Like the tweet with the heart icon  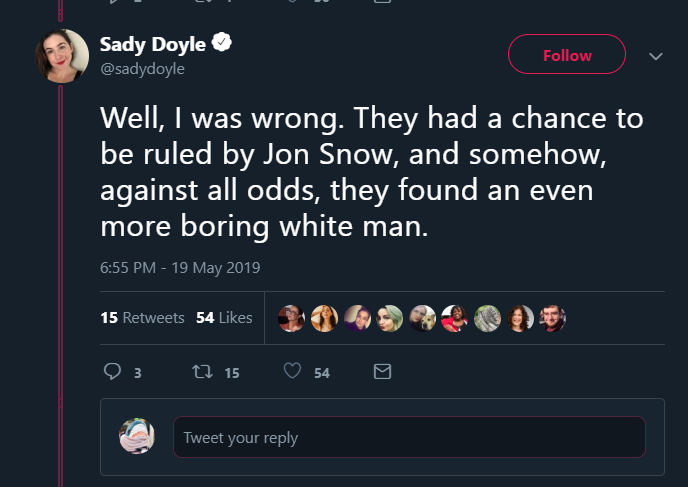(292, 371)
